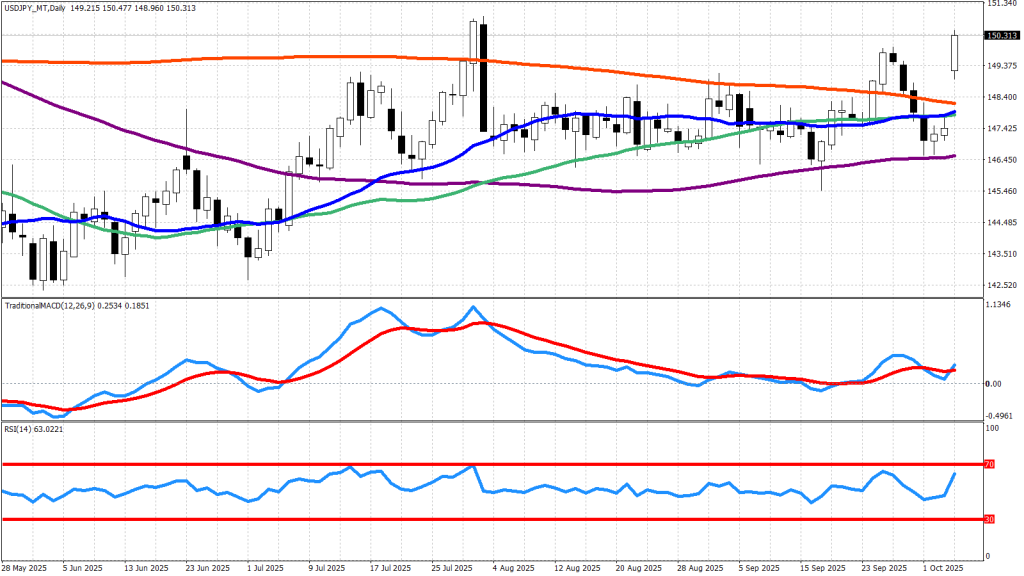Click the USDJPY_MT,Daily chart title label

pos(44,7)
